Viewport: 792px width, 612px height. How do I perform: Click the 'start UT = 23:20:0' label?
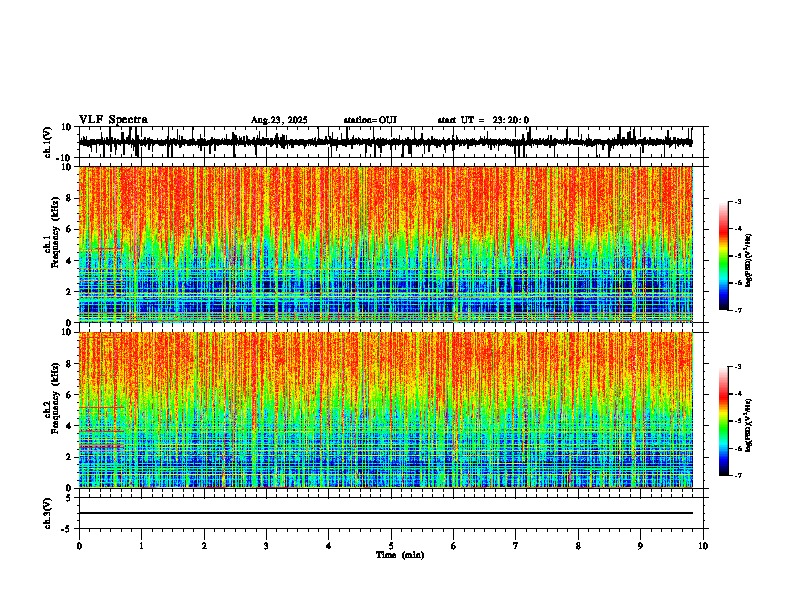(x=483, y=120)
